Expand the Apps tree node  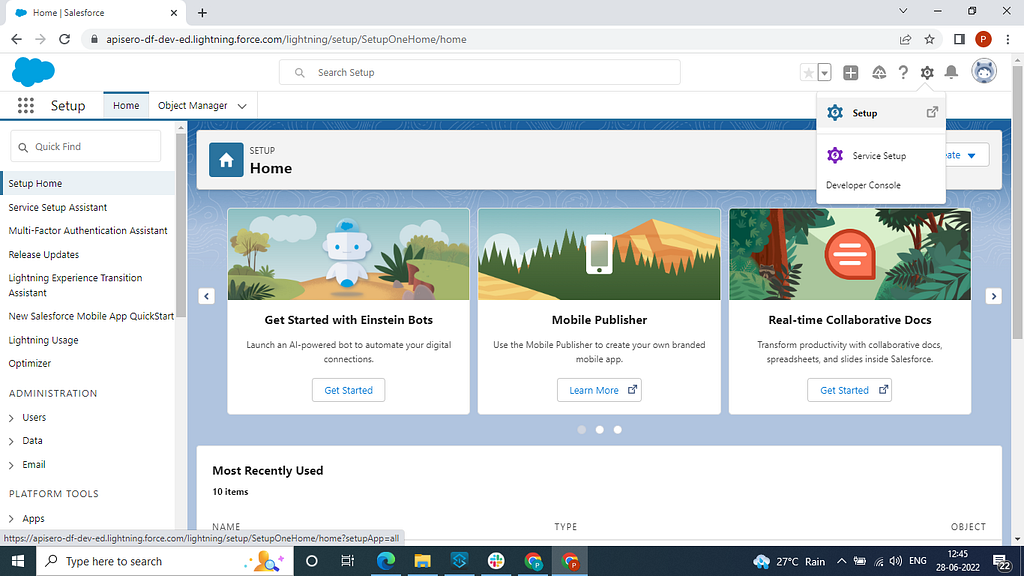click(x=11, y=519)
